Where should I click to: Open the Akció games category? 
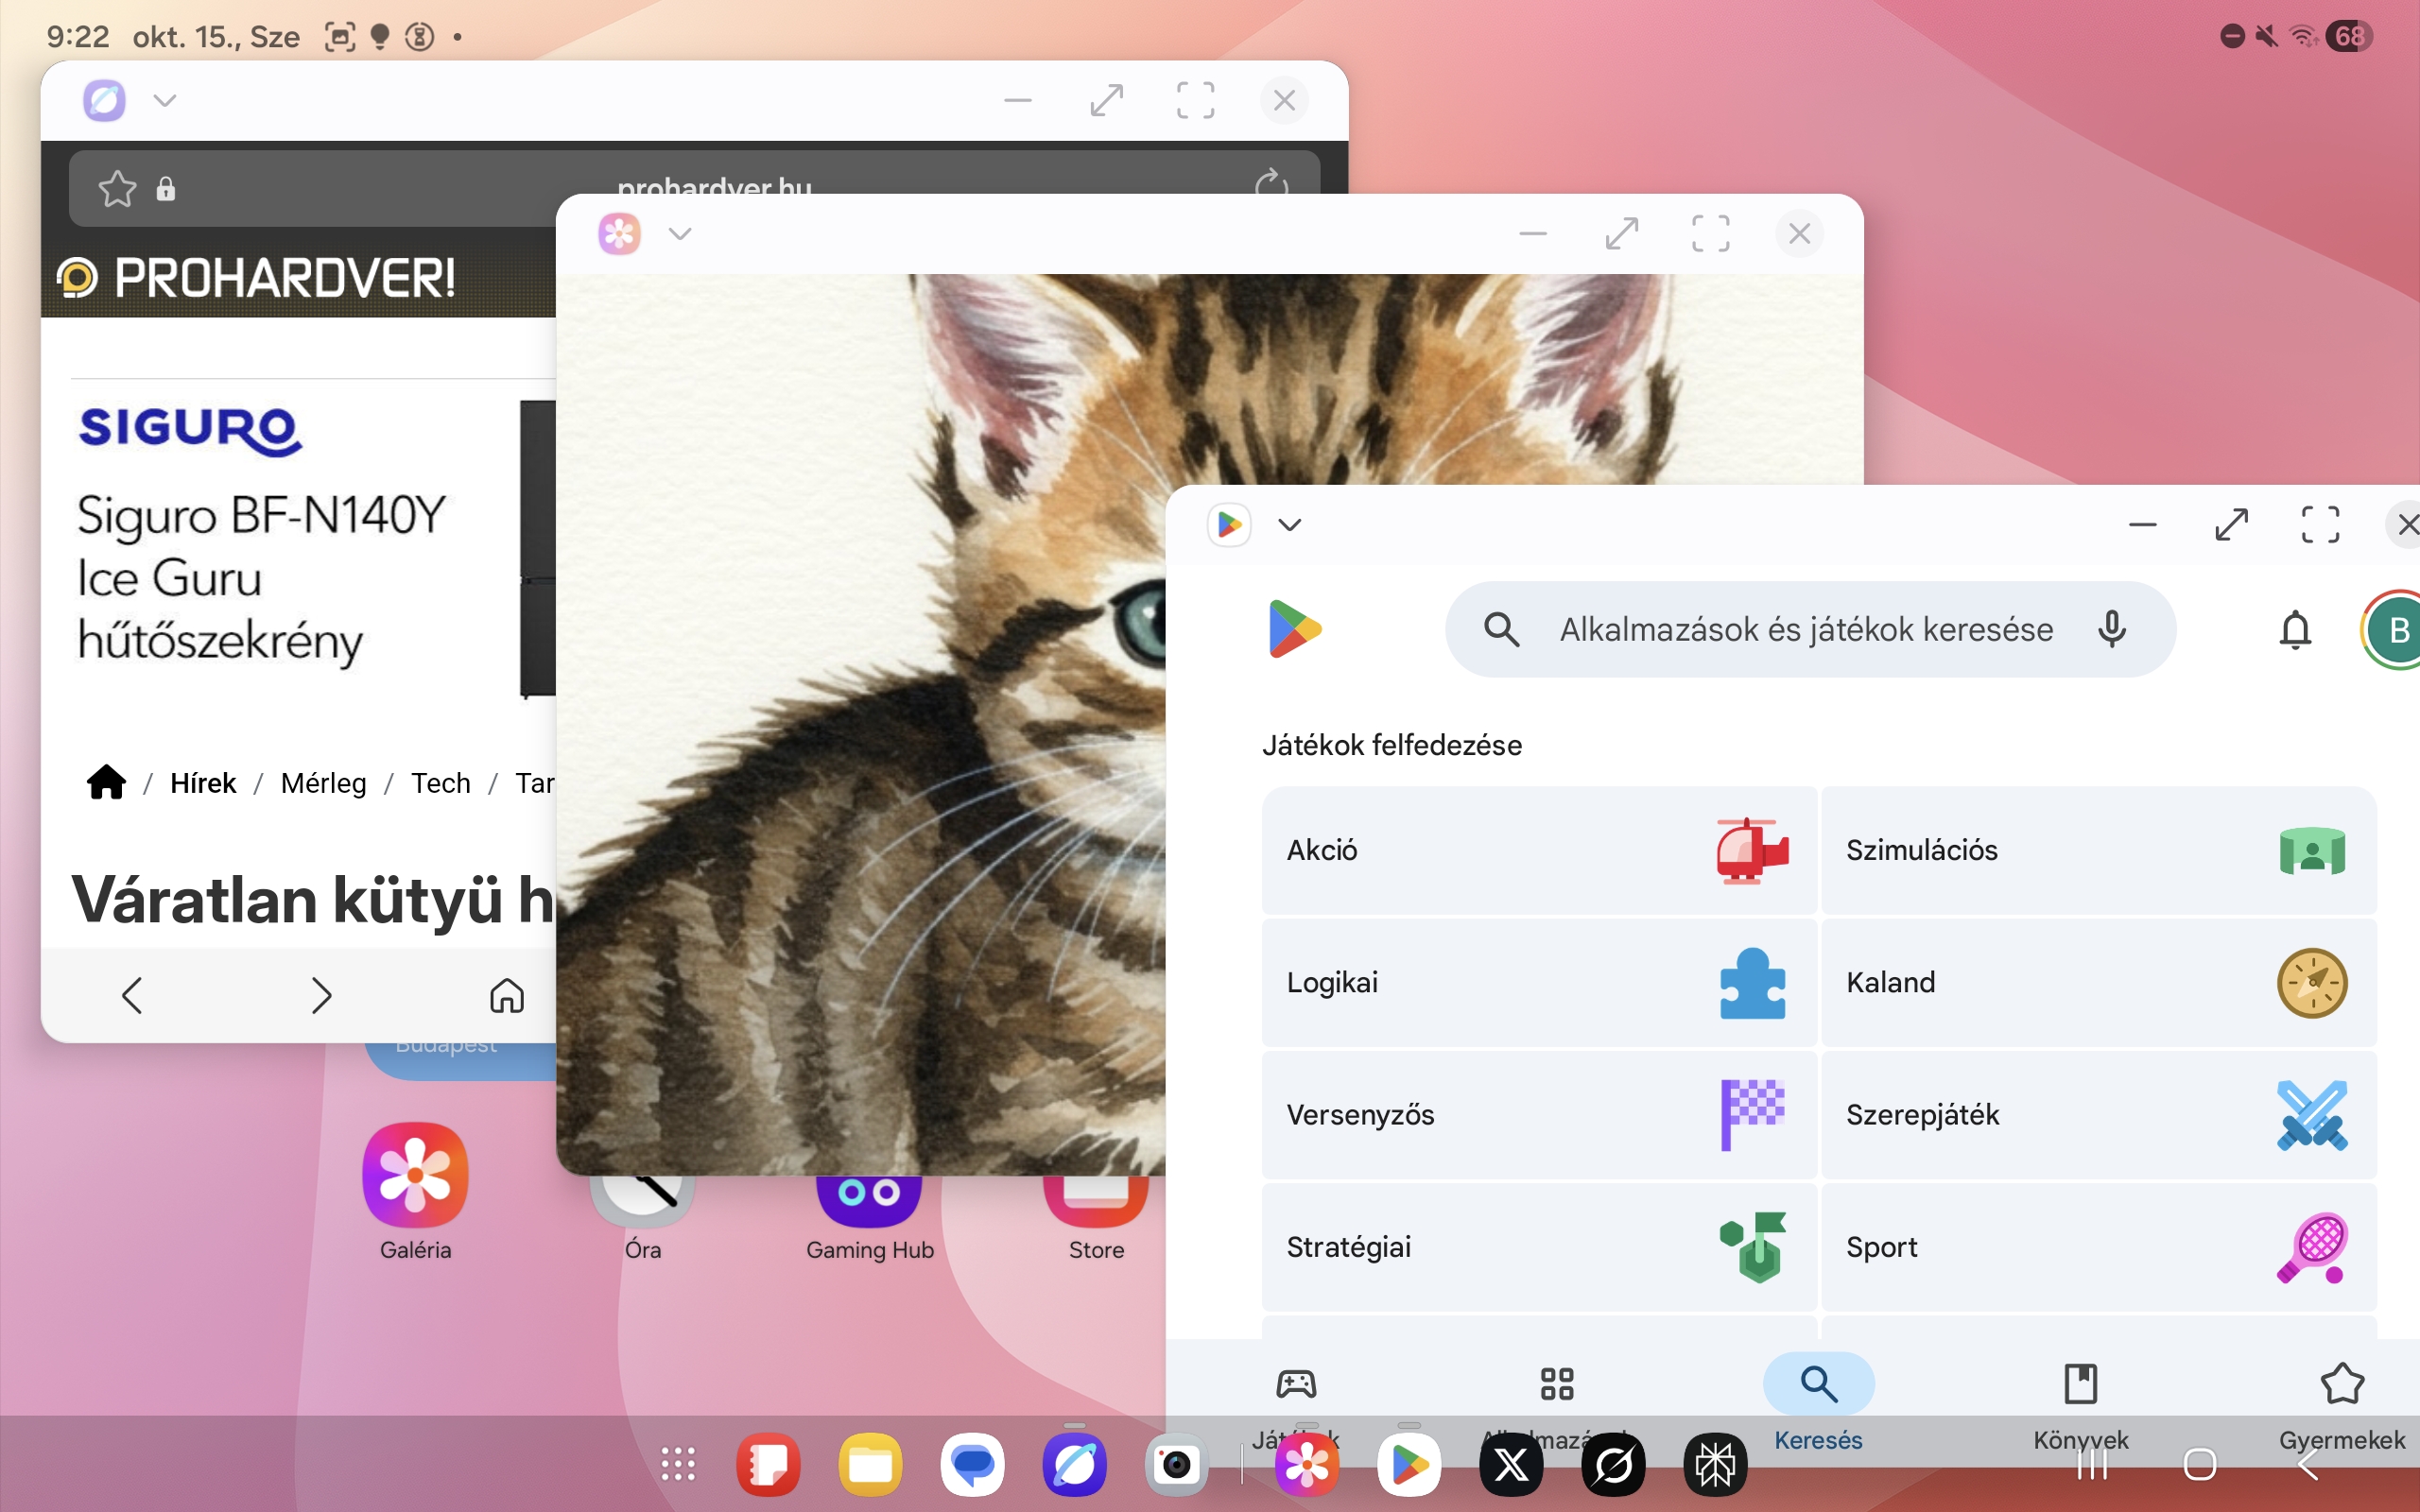[1538, 850]
